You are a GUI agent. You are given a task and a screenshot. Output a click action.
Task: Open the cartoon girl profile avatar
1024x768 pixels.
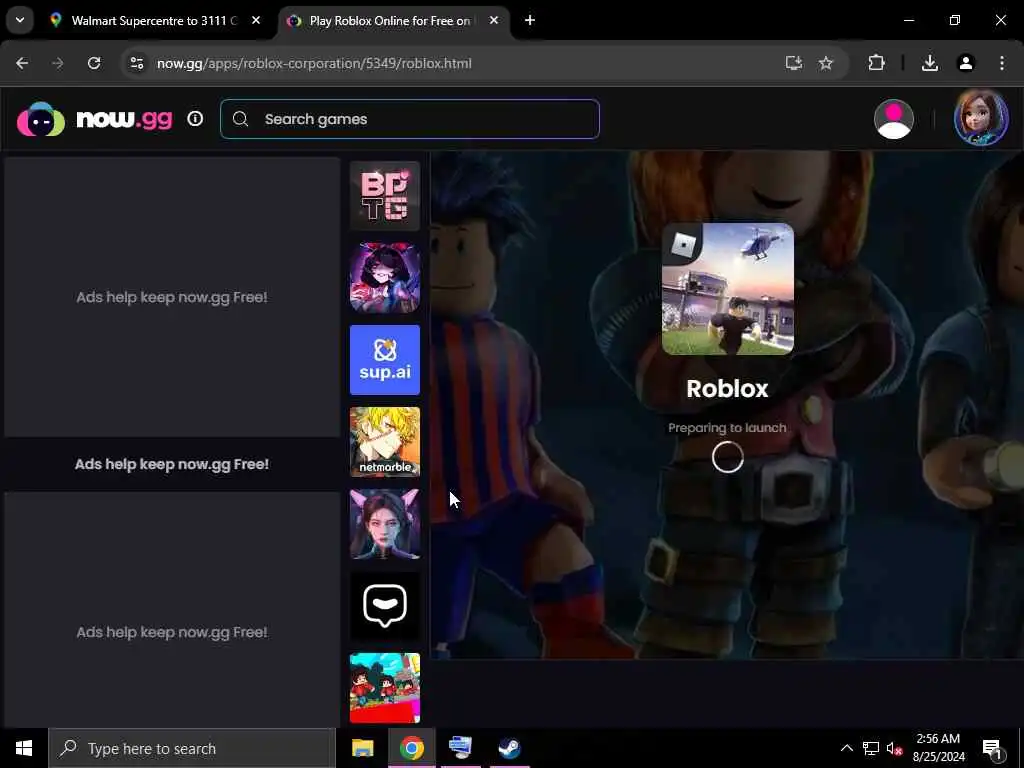tap(981, 118)
